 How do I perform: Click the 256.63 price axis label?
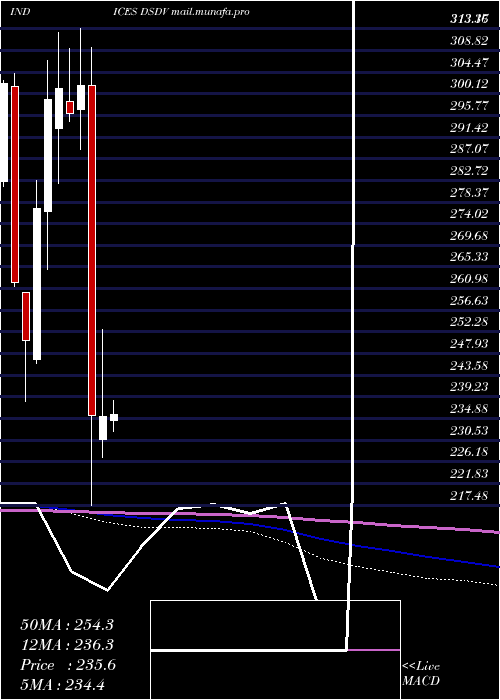pos(469,300)
